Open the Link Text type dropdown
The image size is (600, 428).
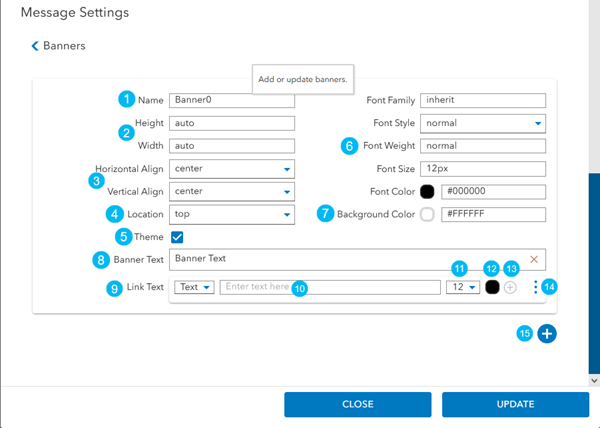(195, 287)
